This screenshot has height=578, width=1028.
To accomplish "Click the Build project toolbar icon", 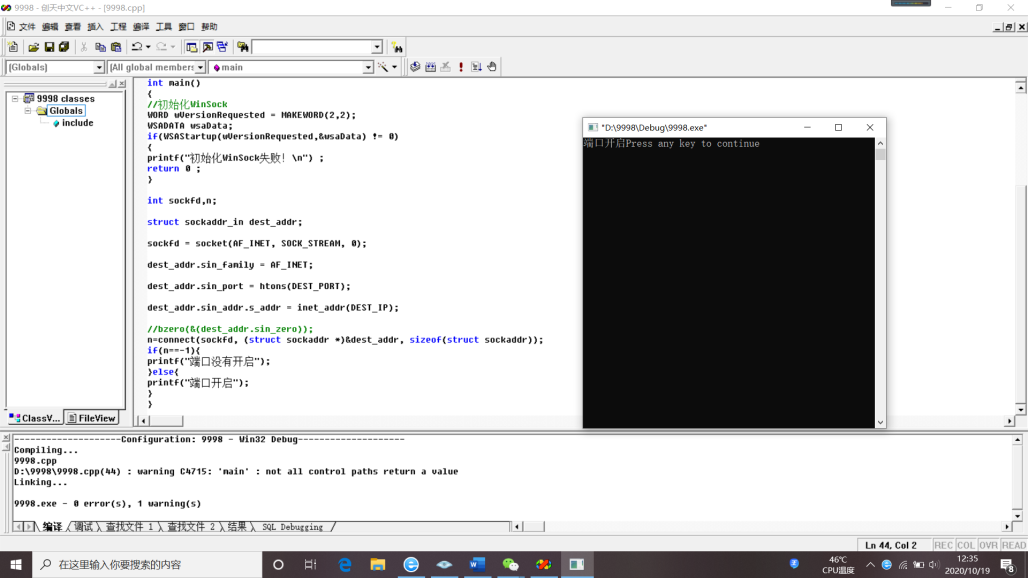I will pos(430,67).
